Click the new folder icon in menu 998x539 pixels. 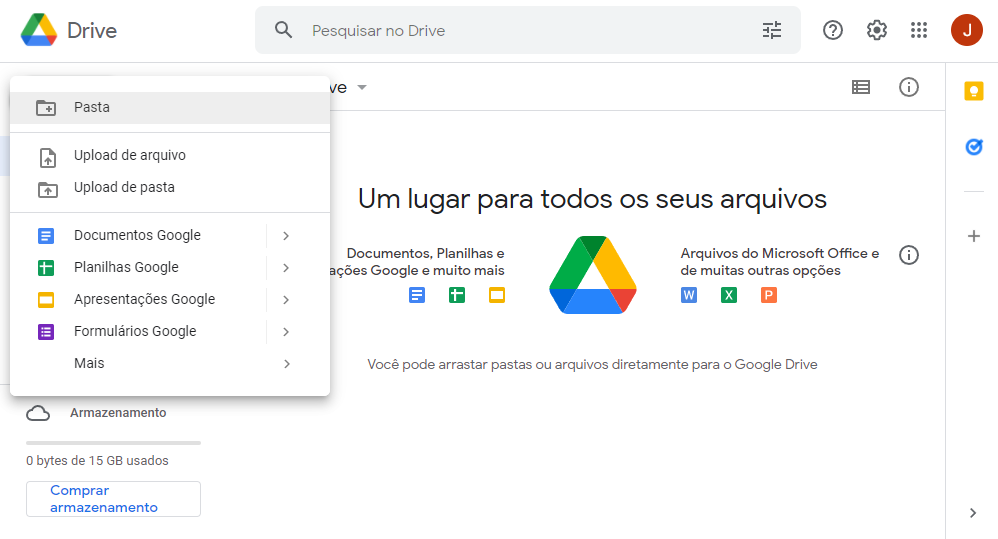(46, 108)
